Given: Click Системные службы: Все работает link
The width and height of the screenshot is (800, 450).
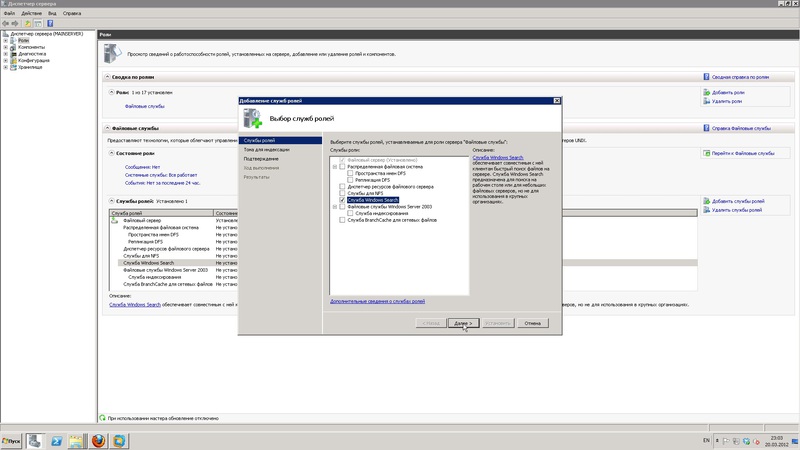Looking at the screenshot, I should tap(161, 174).
